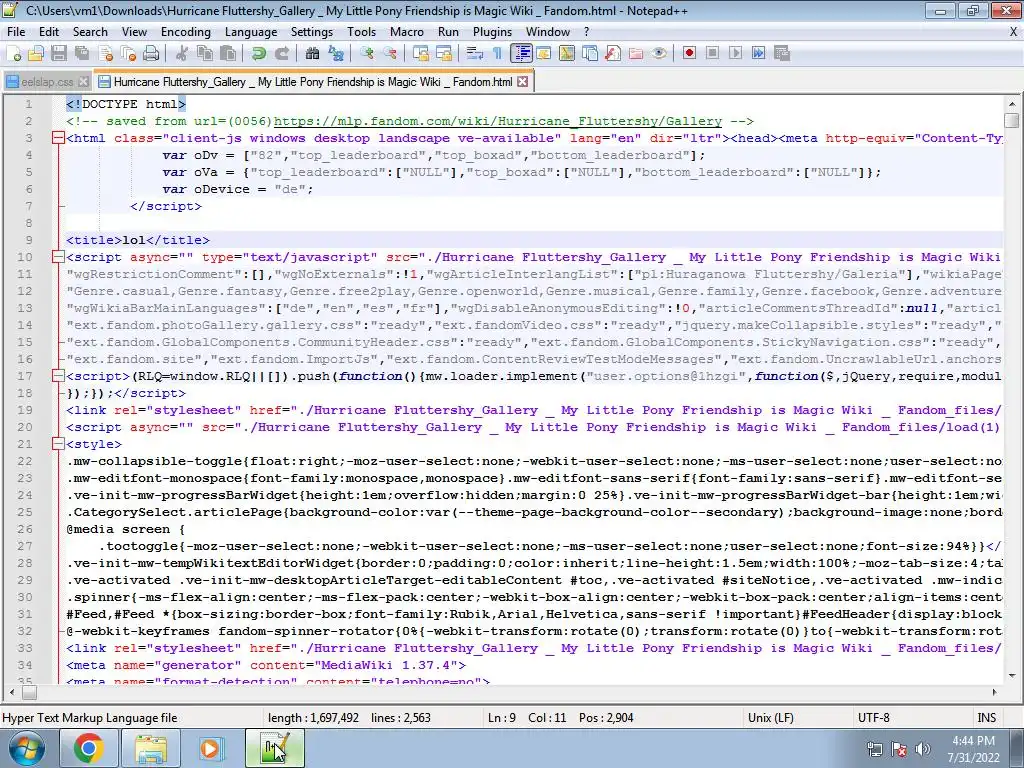Zoom out with the magnifier minus icon

click(390, 54)
